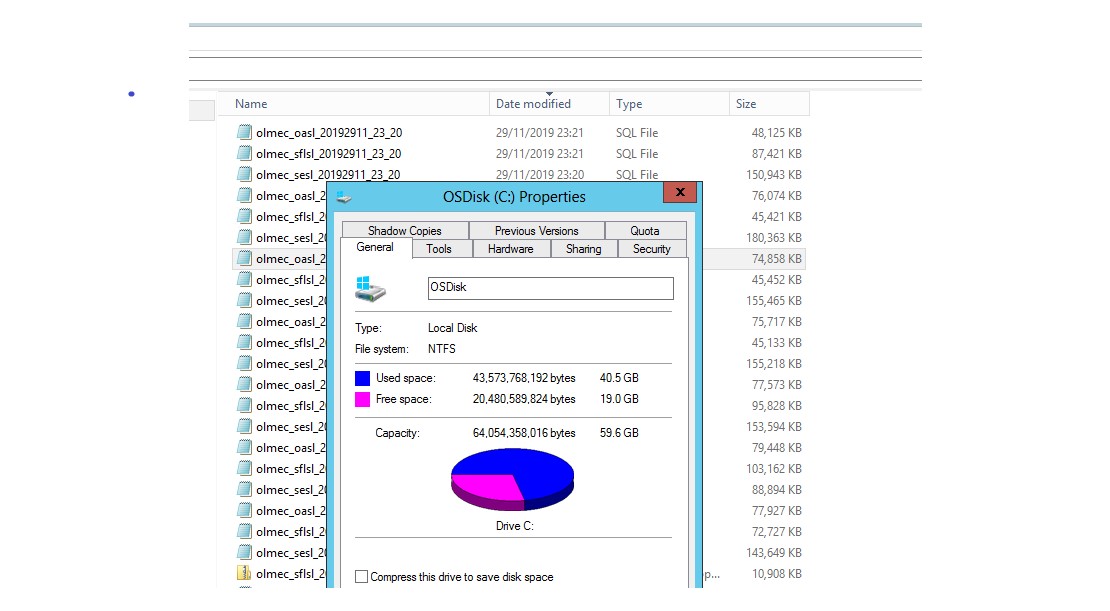The height and width of the screenshot is (611, 1110).
Task: Select the file icon in the 180,363 KB row
Action: (244, 237)
